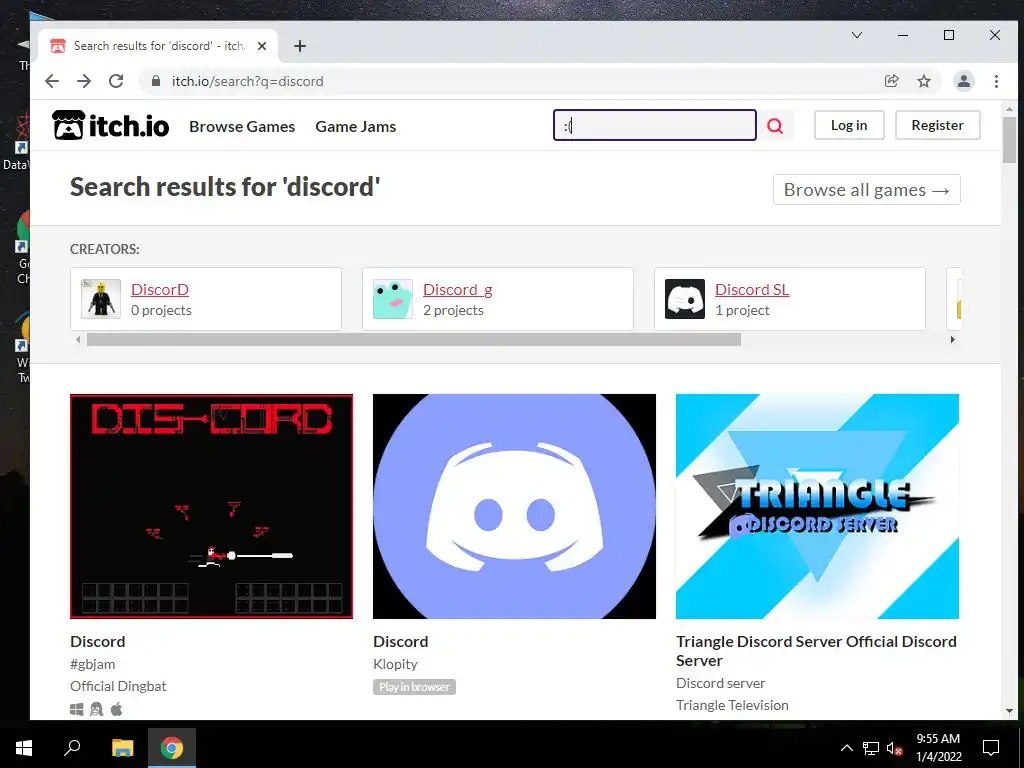Open the Discord_g creator link

[x=458, y=289]
